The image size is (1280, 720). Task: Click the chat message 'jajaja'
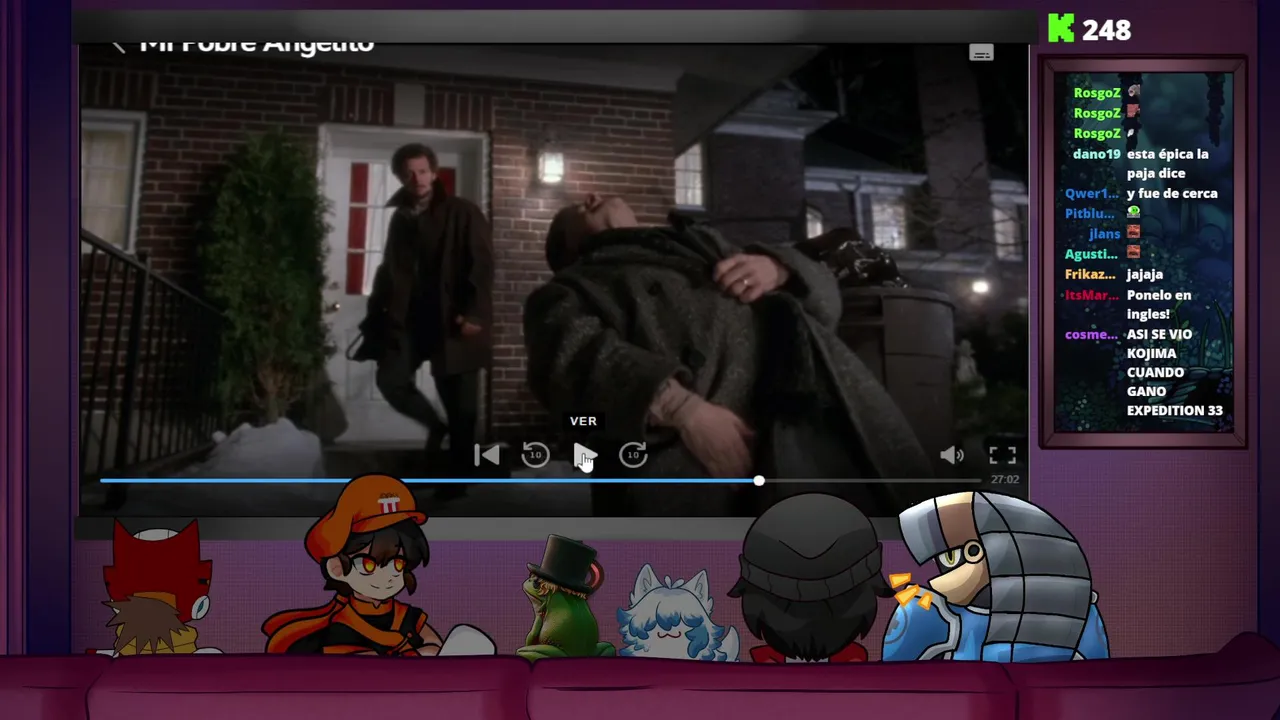point(1145,274)
